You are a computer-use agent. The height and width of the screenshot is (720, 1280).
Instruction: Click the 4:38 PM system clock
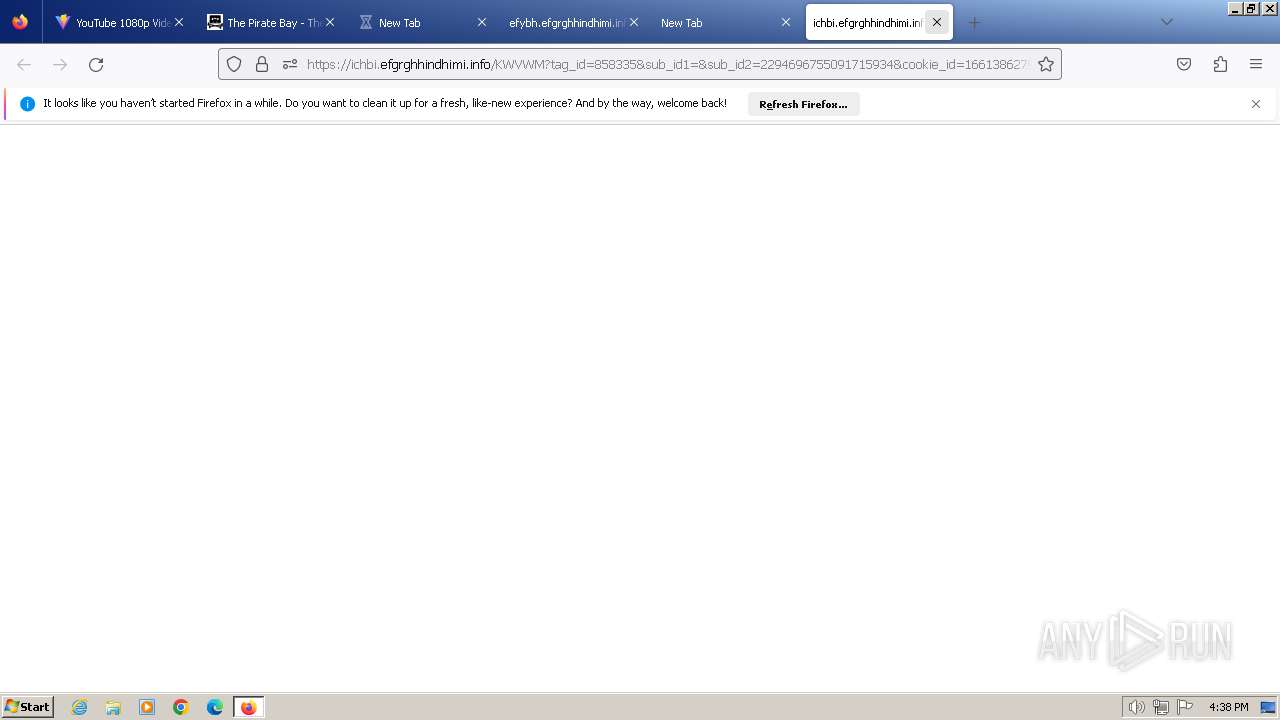tap(1228, 707)
